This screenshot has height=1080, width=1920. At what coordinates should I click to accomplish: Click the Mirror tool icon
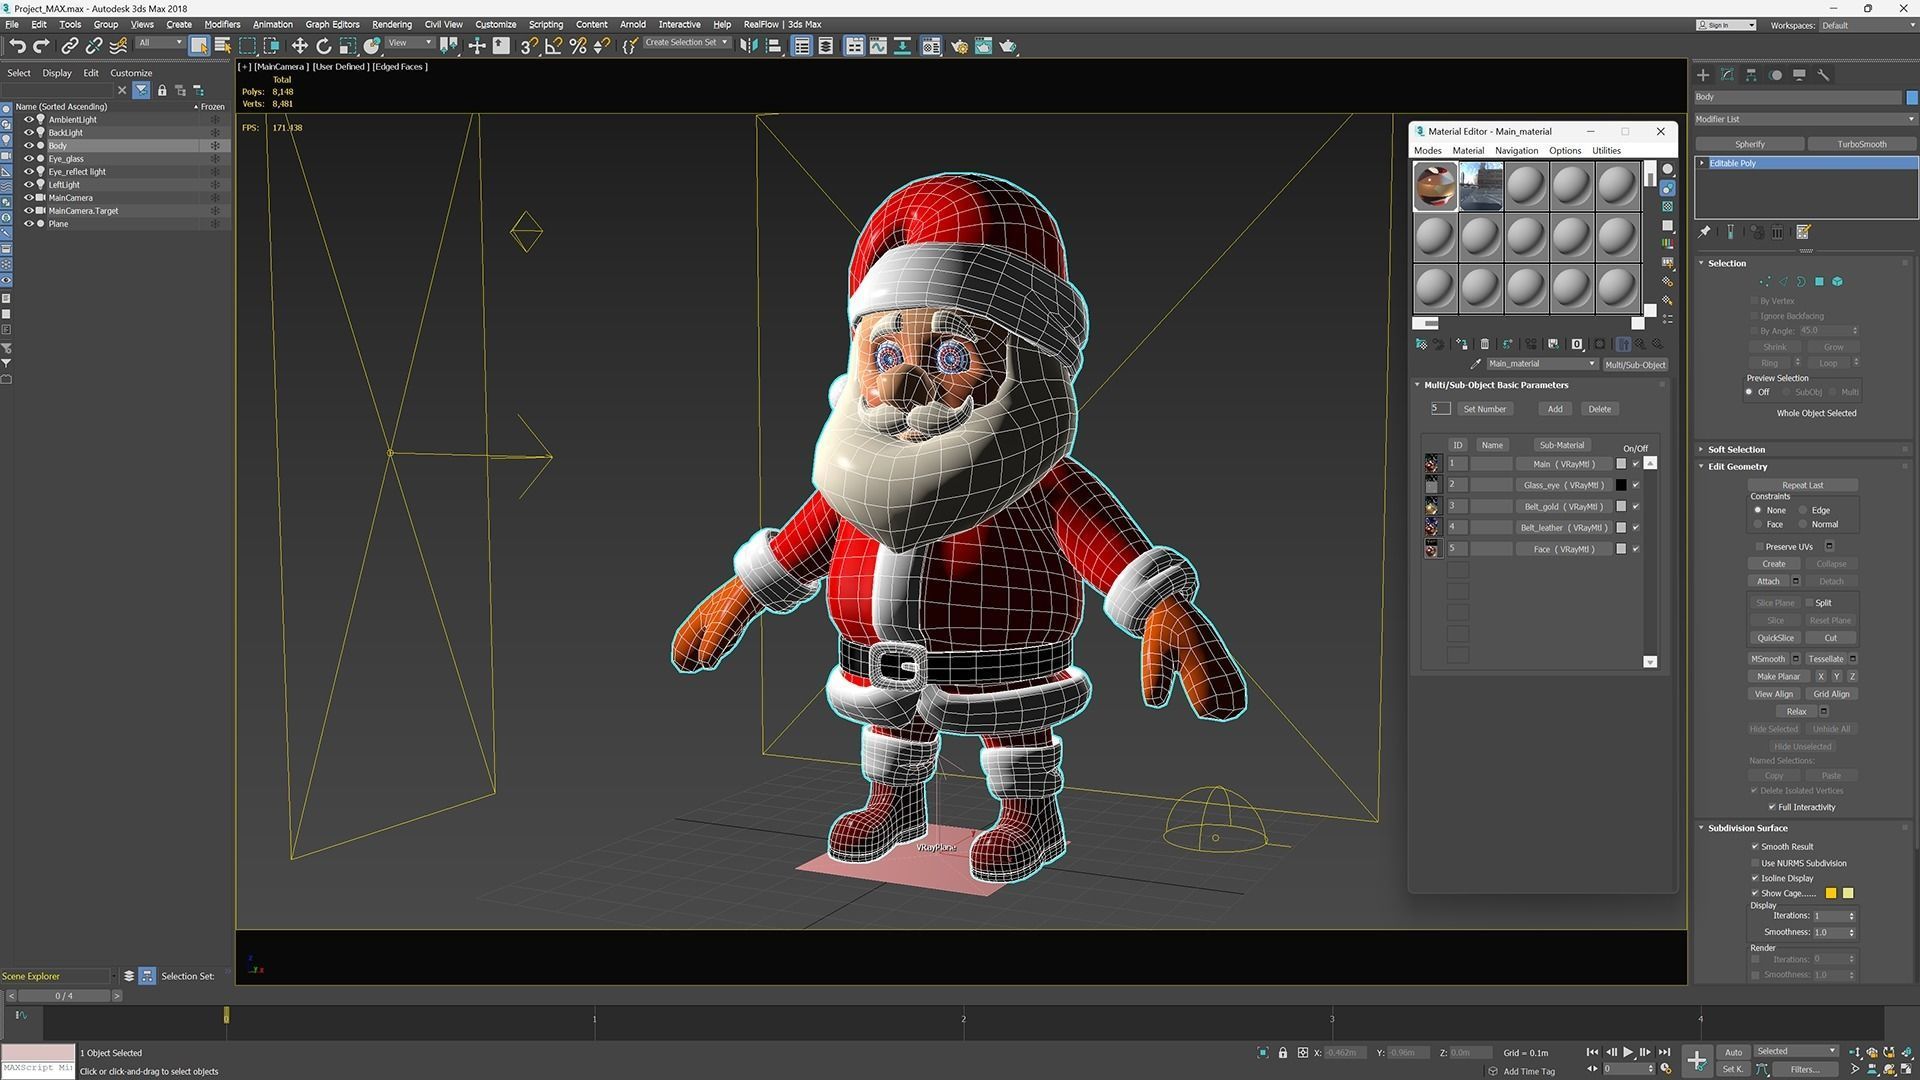pos(749,46)
